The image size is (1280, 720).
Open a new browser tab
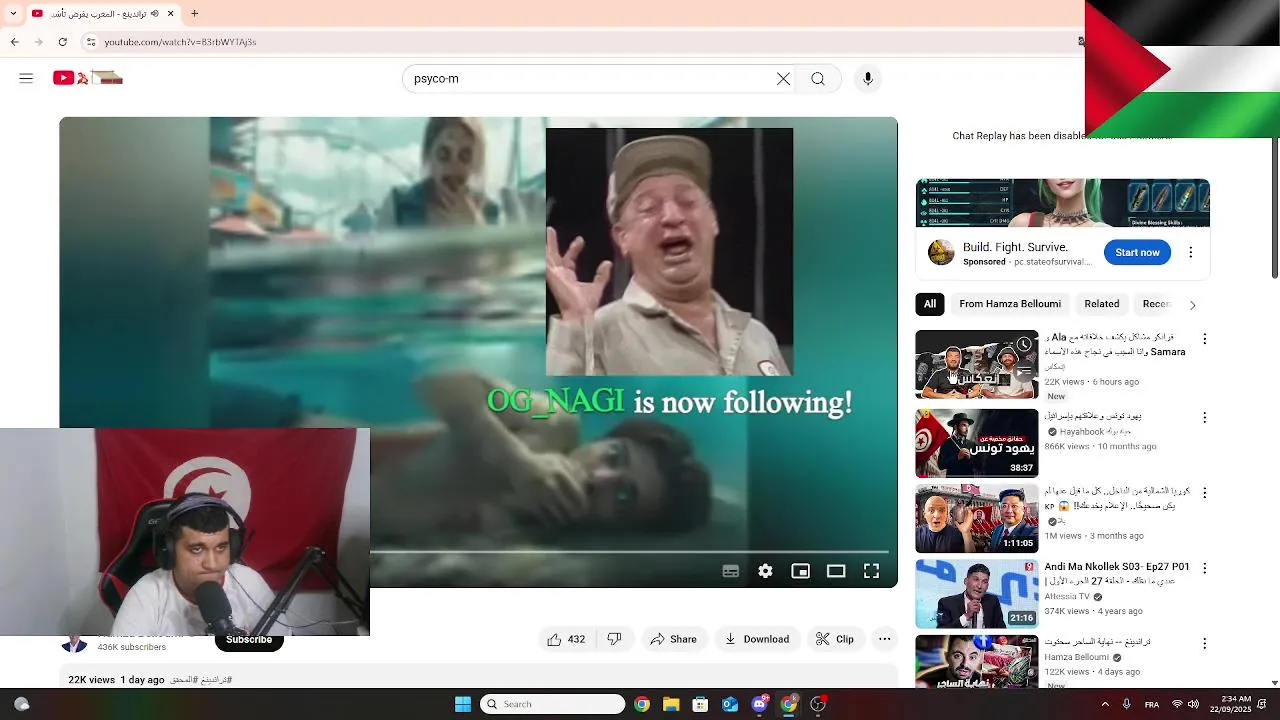[194, 14]
